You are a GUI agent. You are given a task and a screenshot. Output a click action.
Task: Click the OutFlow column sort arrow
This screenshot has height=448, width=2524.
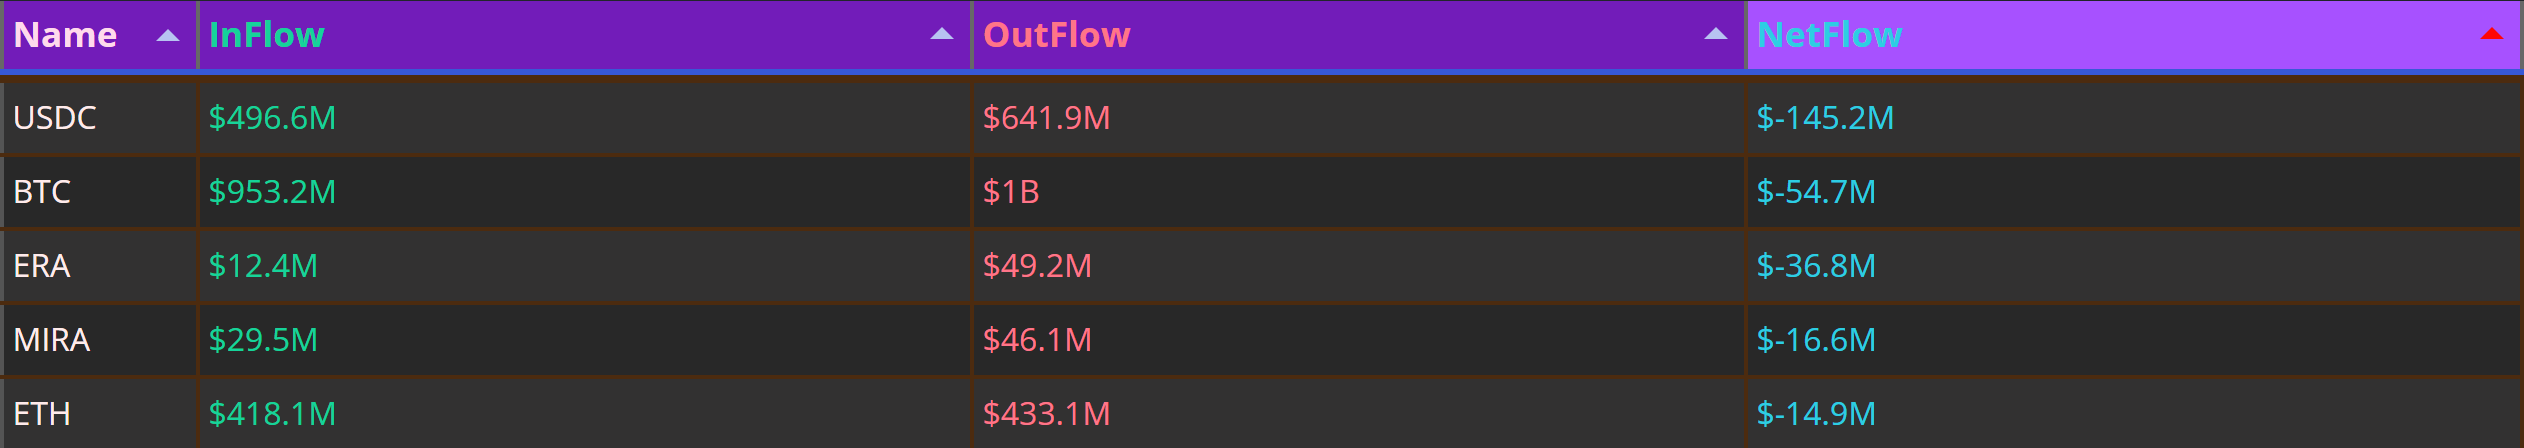[x=1716, y=35]
